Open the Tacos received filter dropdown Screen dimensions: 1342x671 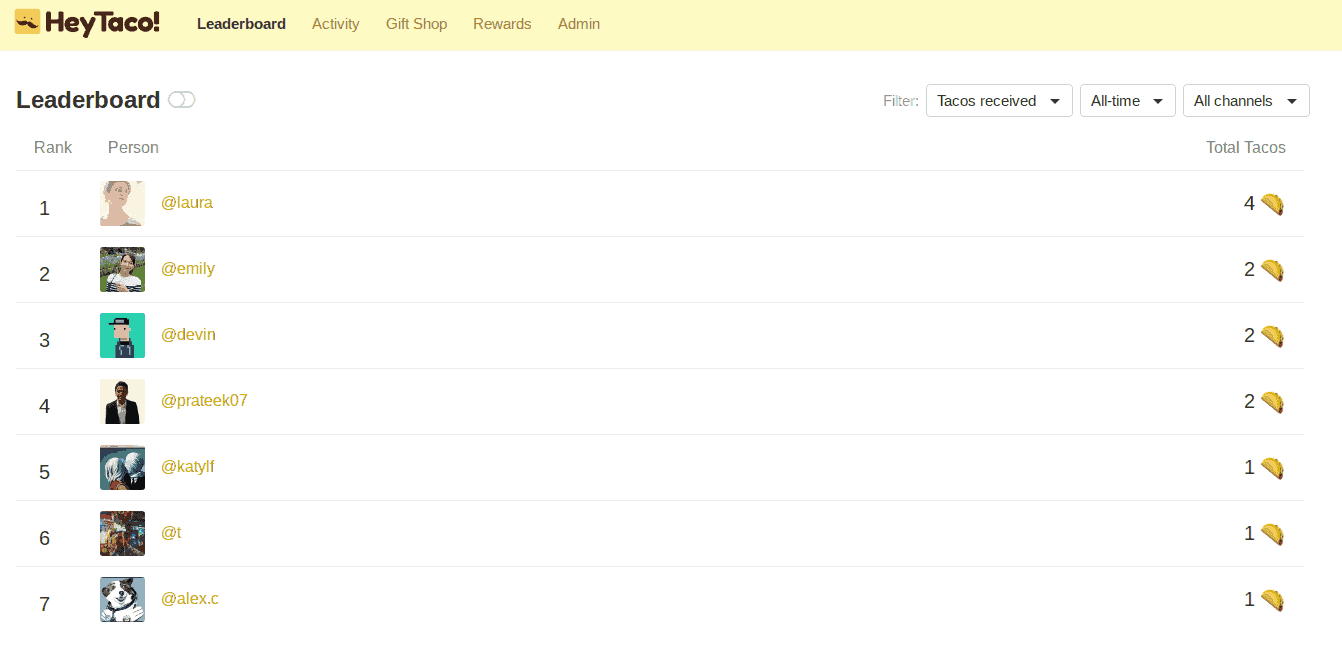pyautogui.click(x=999, y=101)
